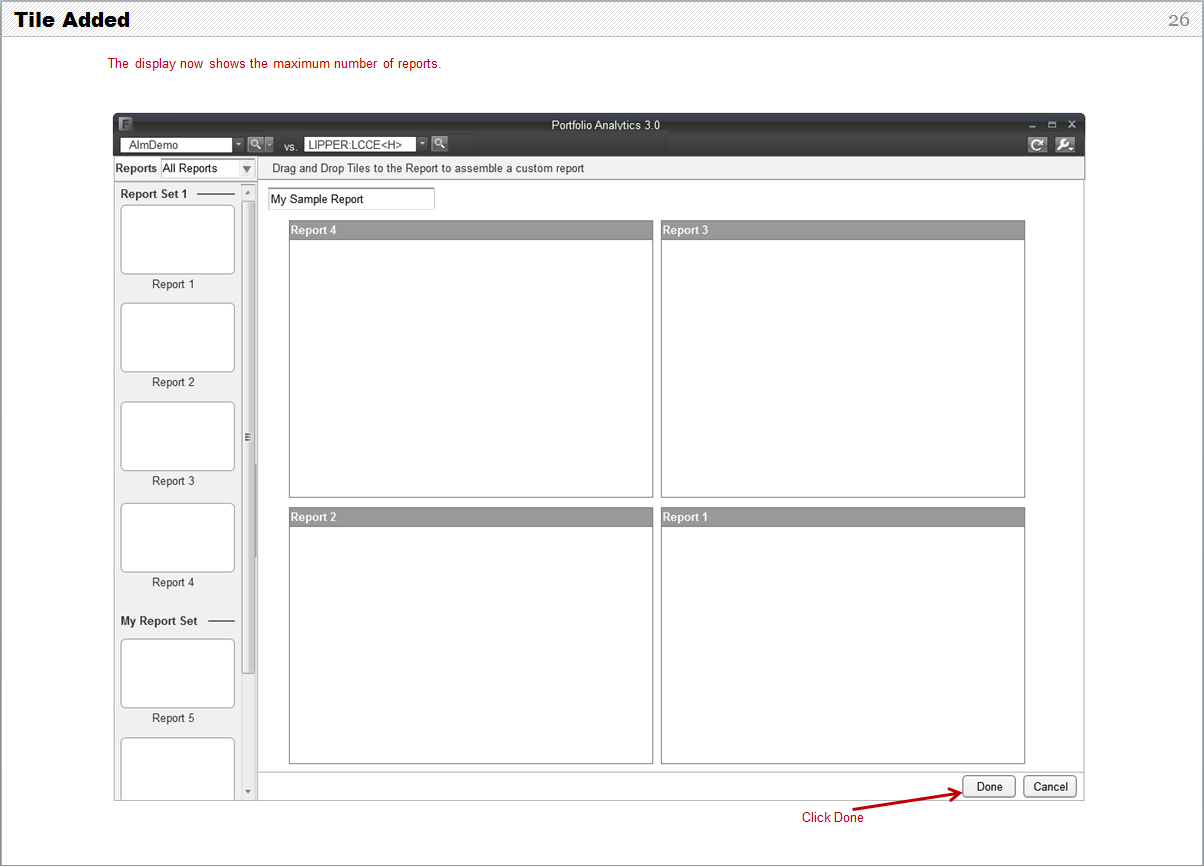Click the Report Set 1 heading

[154, 194]
